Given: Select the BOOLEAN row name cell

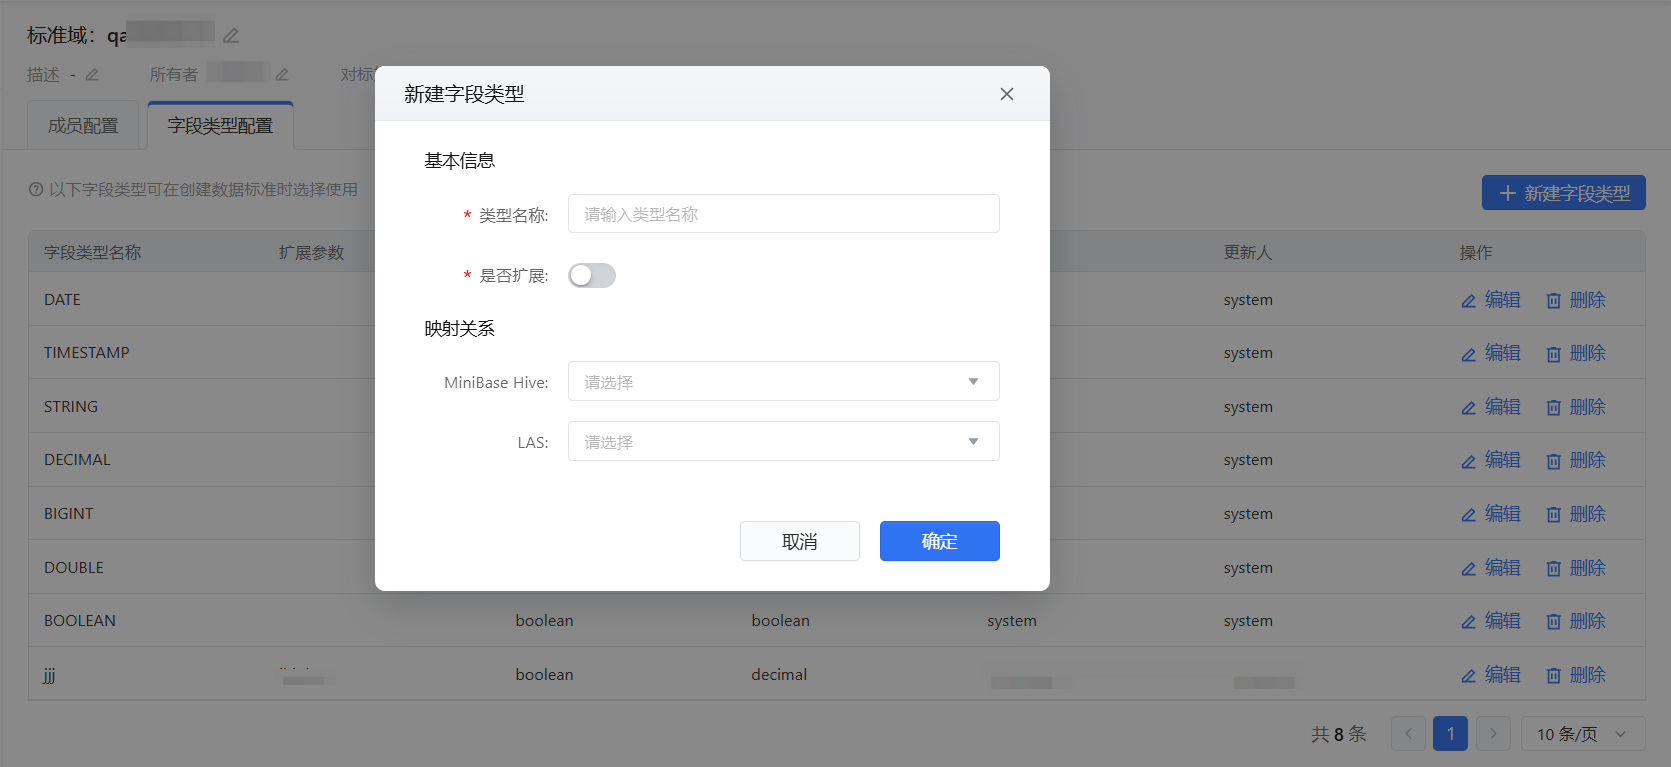Looking at the screenshot, I should click(x=80, y=621).
